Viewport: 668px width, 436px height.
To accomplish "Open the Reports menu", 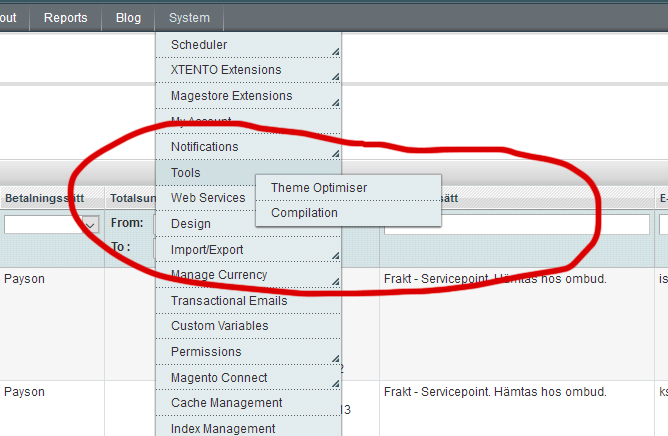I will tap(65, 18).
